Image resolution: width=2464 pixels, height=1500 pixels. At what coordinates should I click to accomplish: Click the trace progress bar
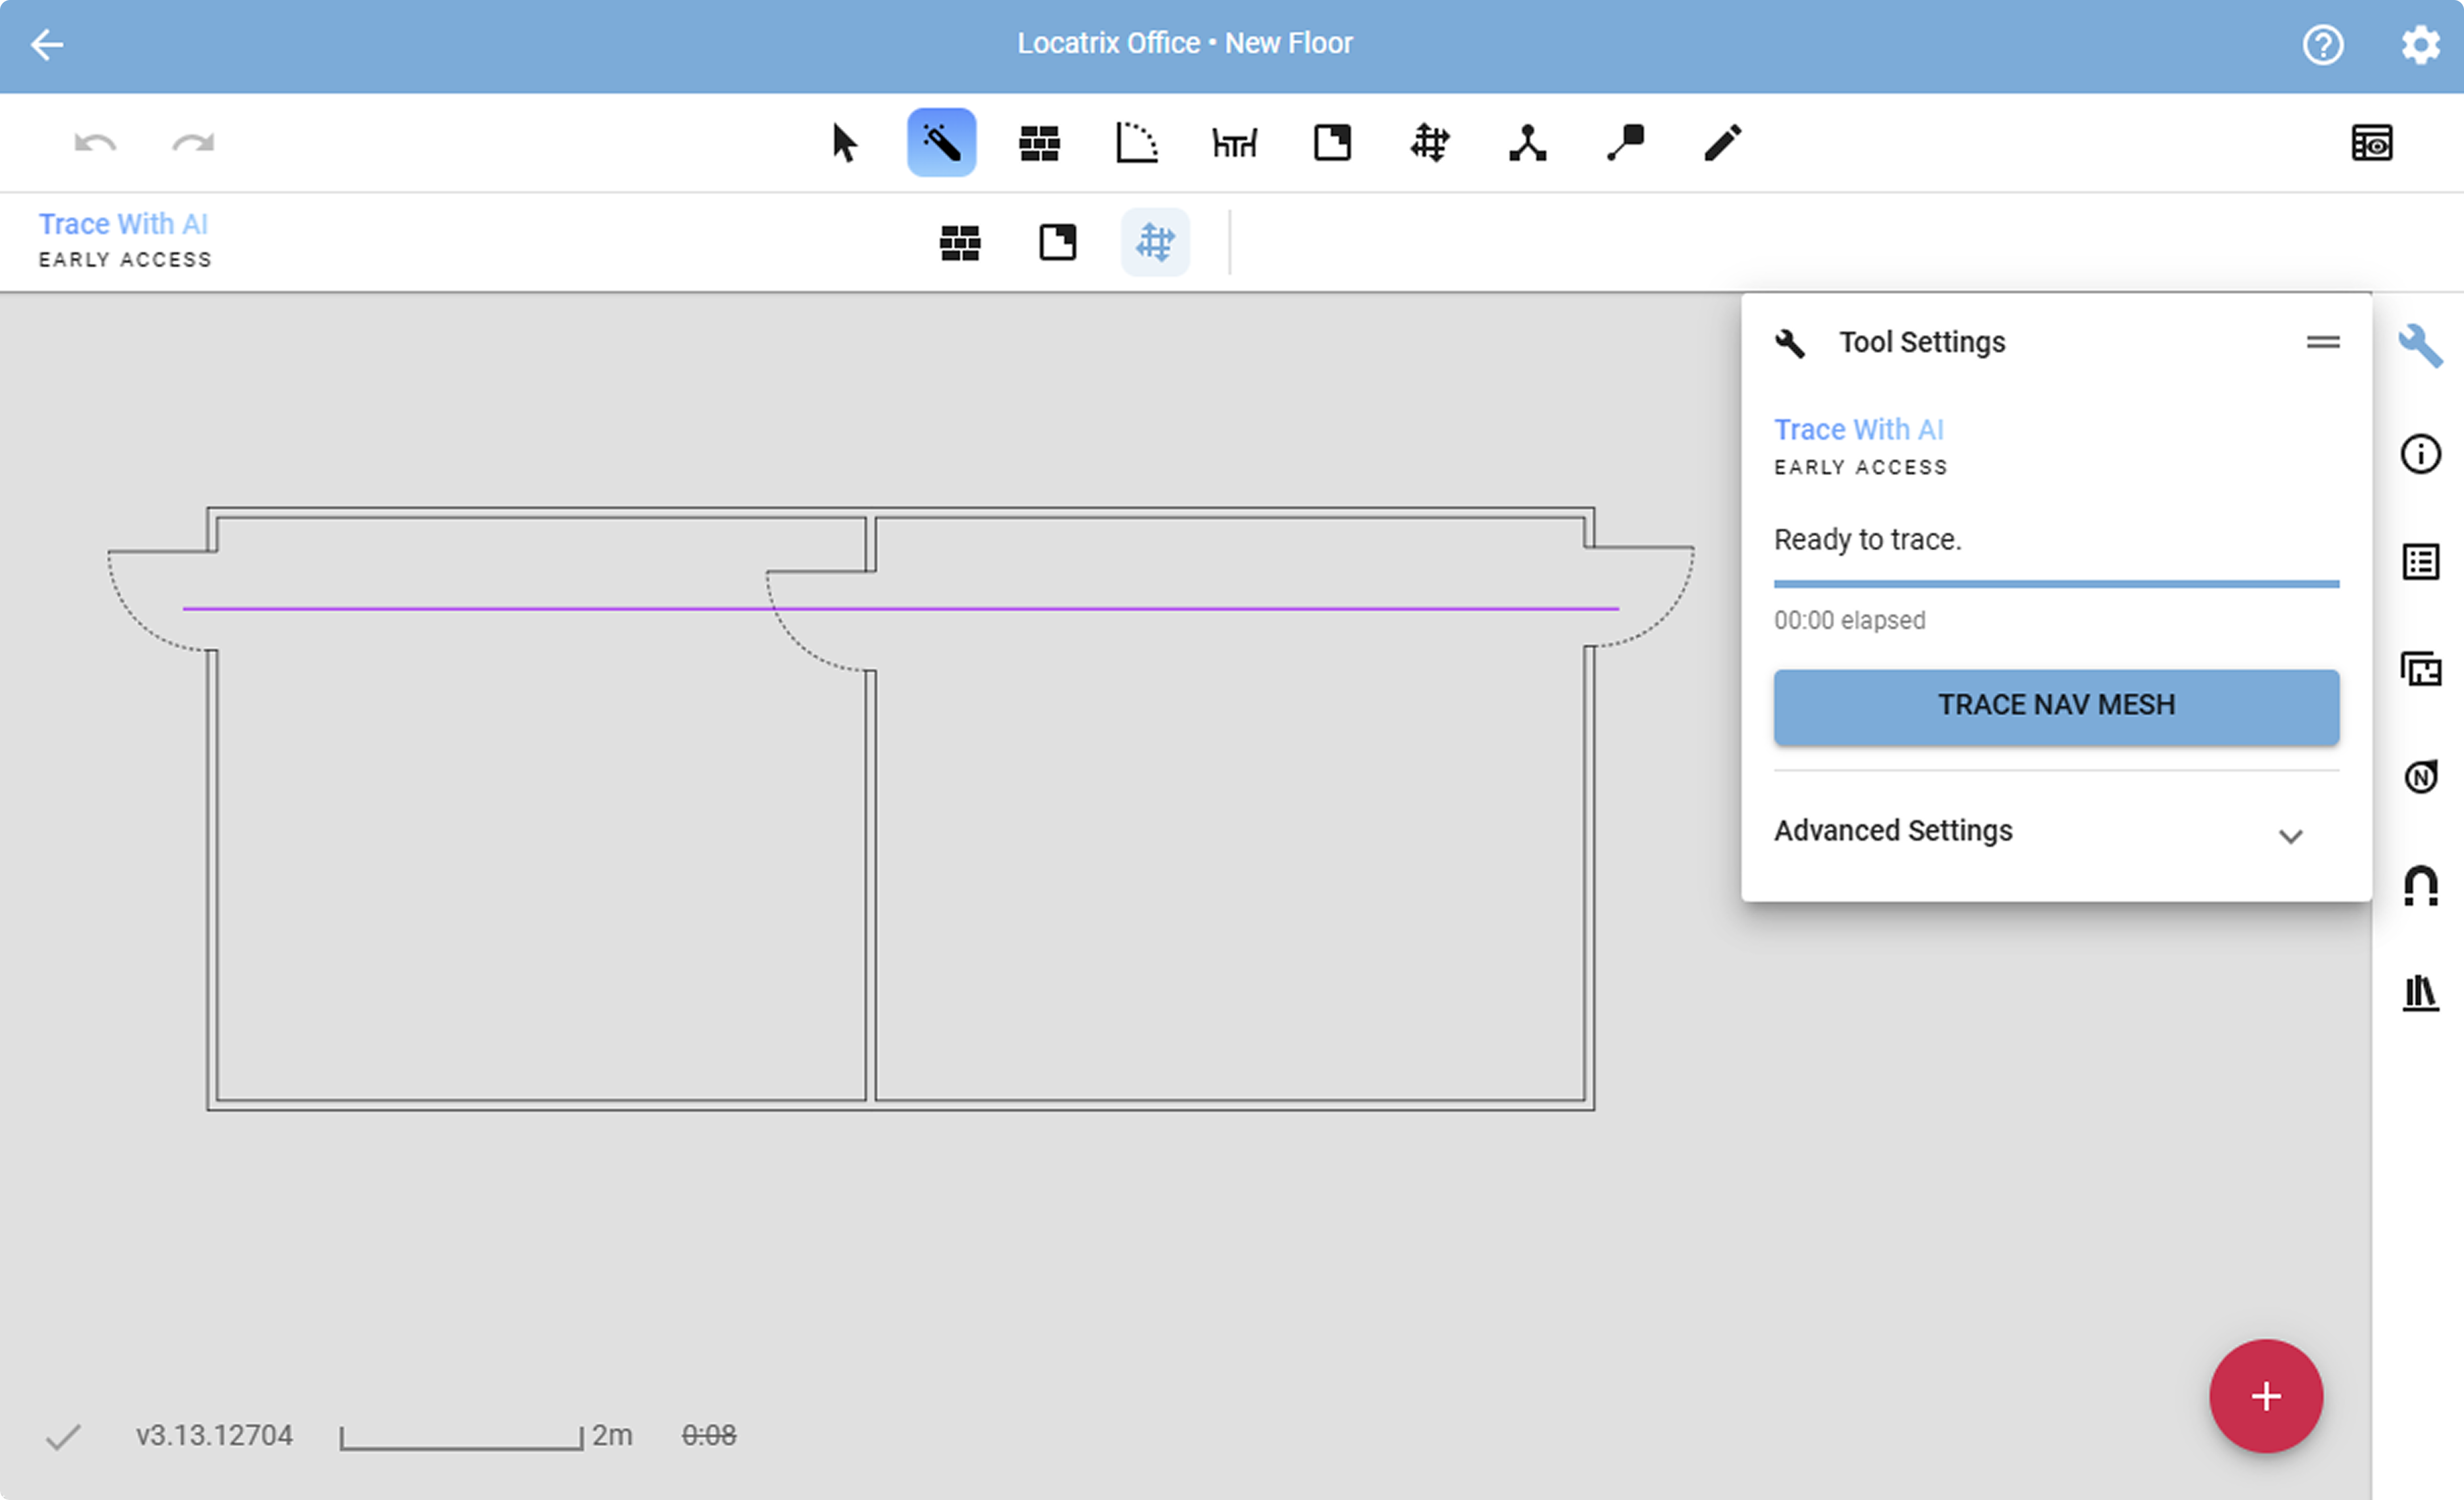pos(2056,584)
